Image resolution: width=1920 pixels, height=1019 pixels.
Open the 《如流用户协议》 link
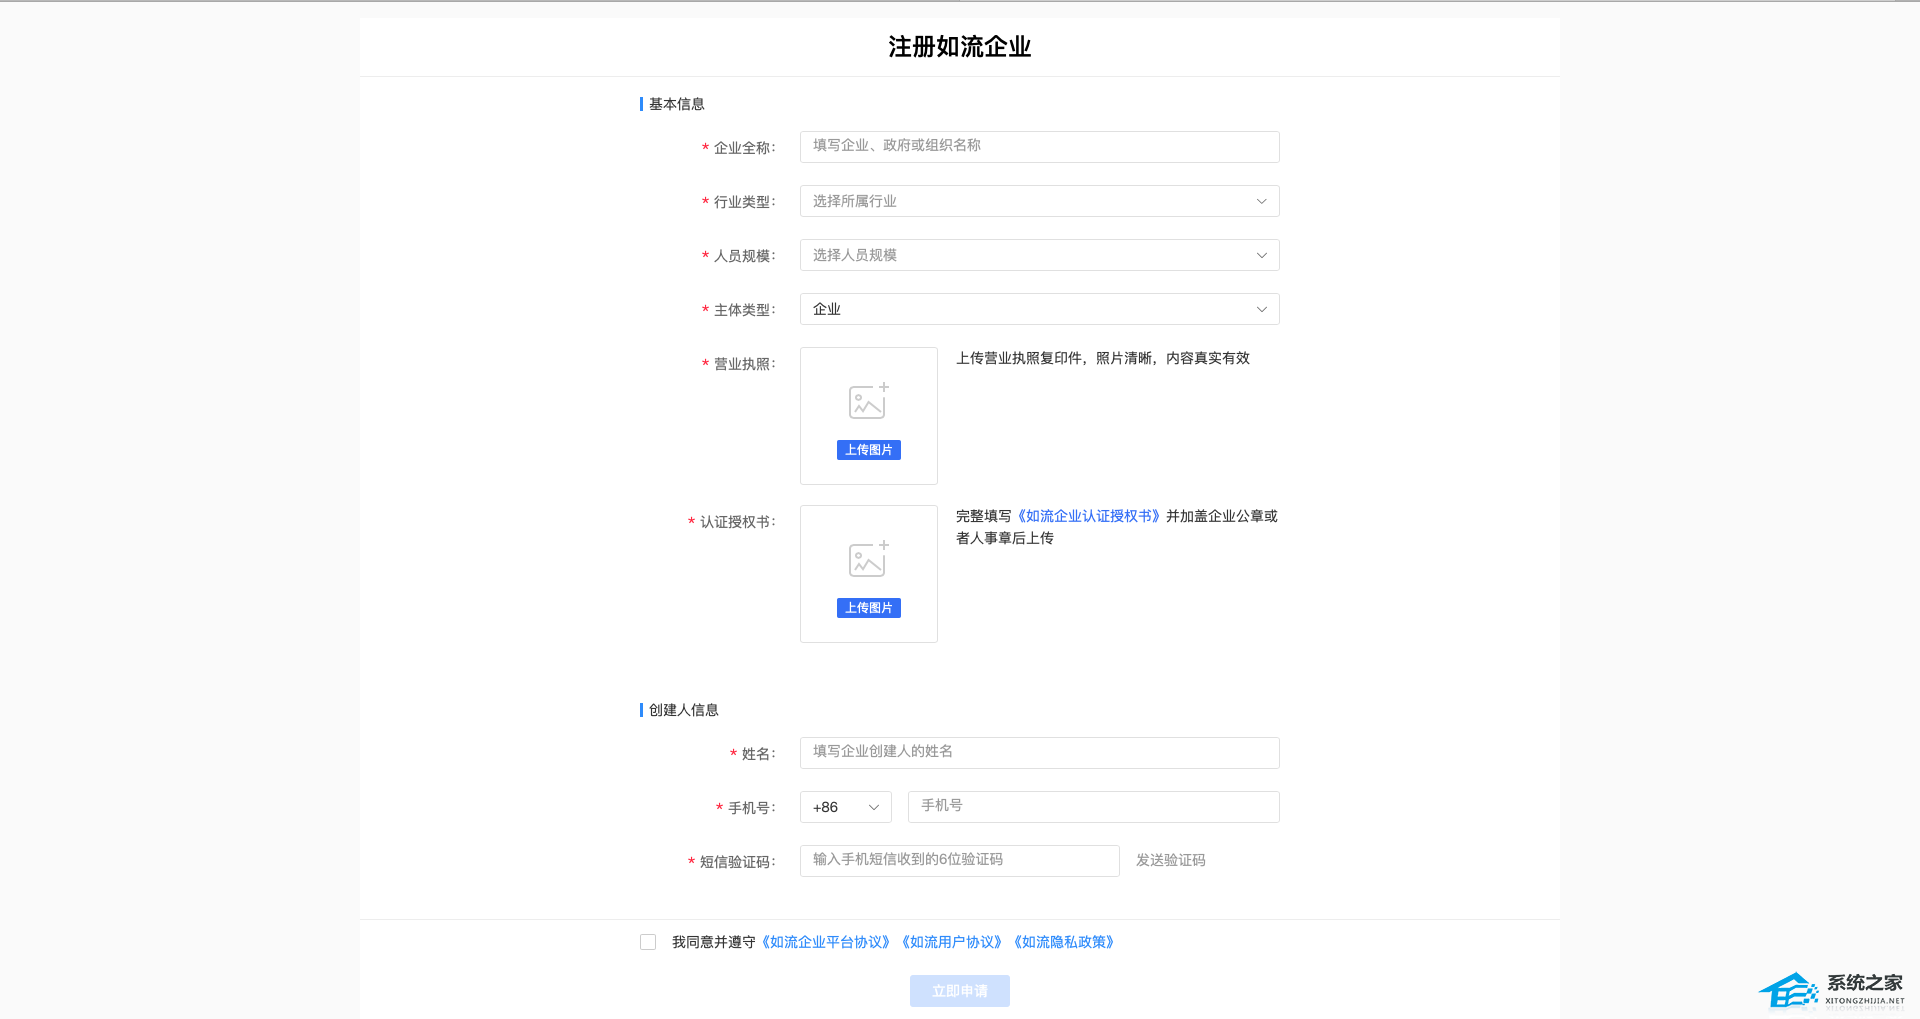[x=951, y=942]
